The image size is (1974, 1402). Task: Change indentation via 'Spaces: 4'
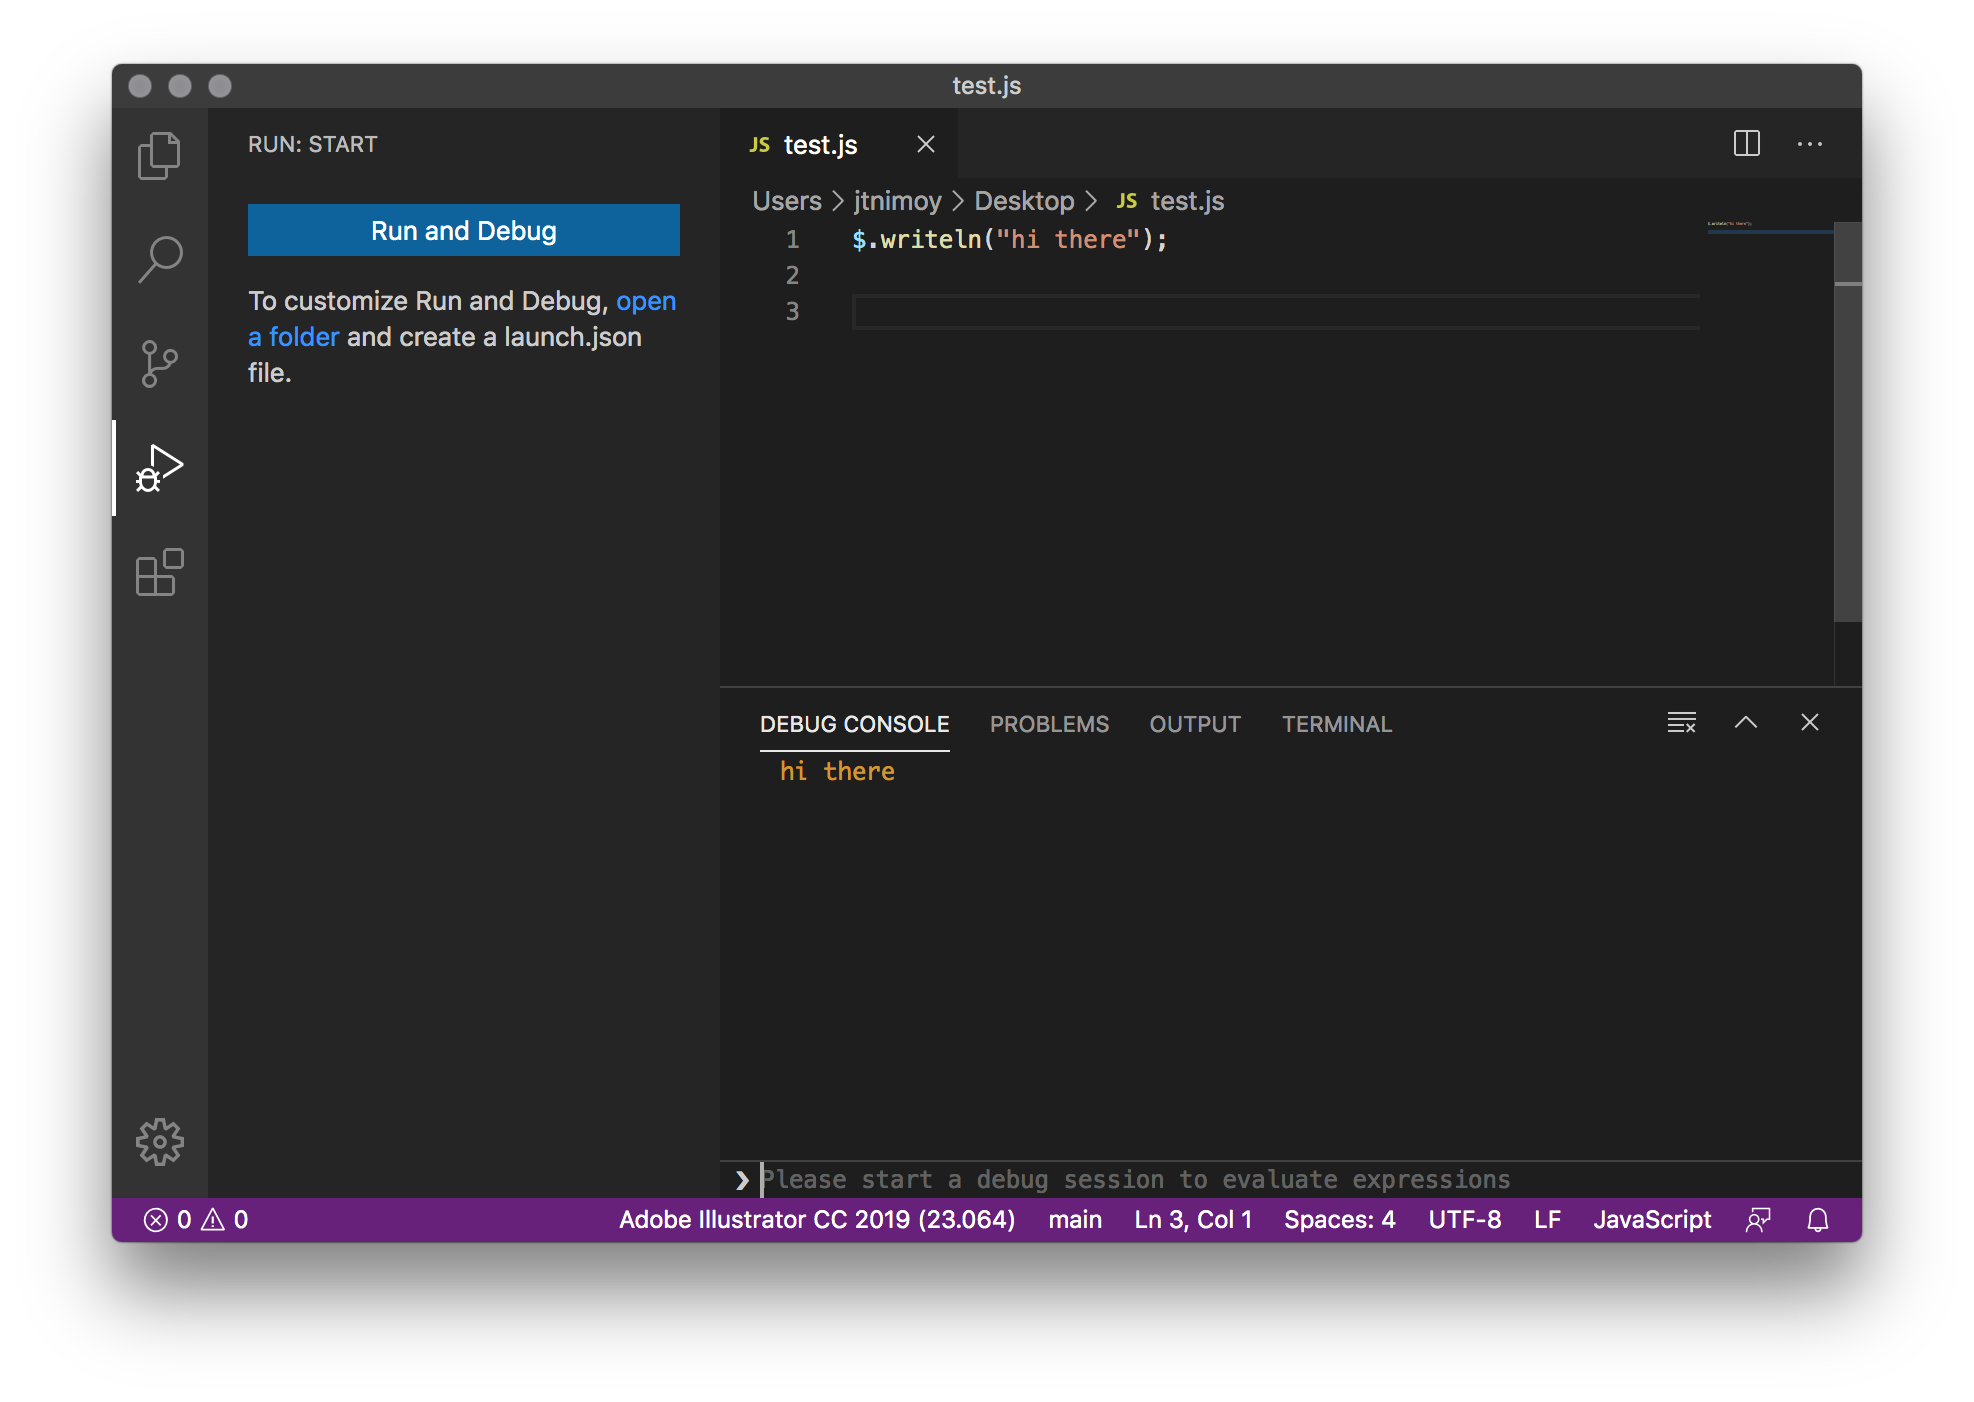(1340, 1220)
